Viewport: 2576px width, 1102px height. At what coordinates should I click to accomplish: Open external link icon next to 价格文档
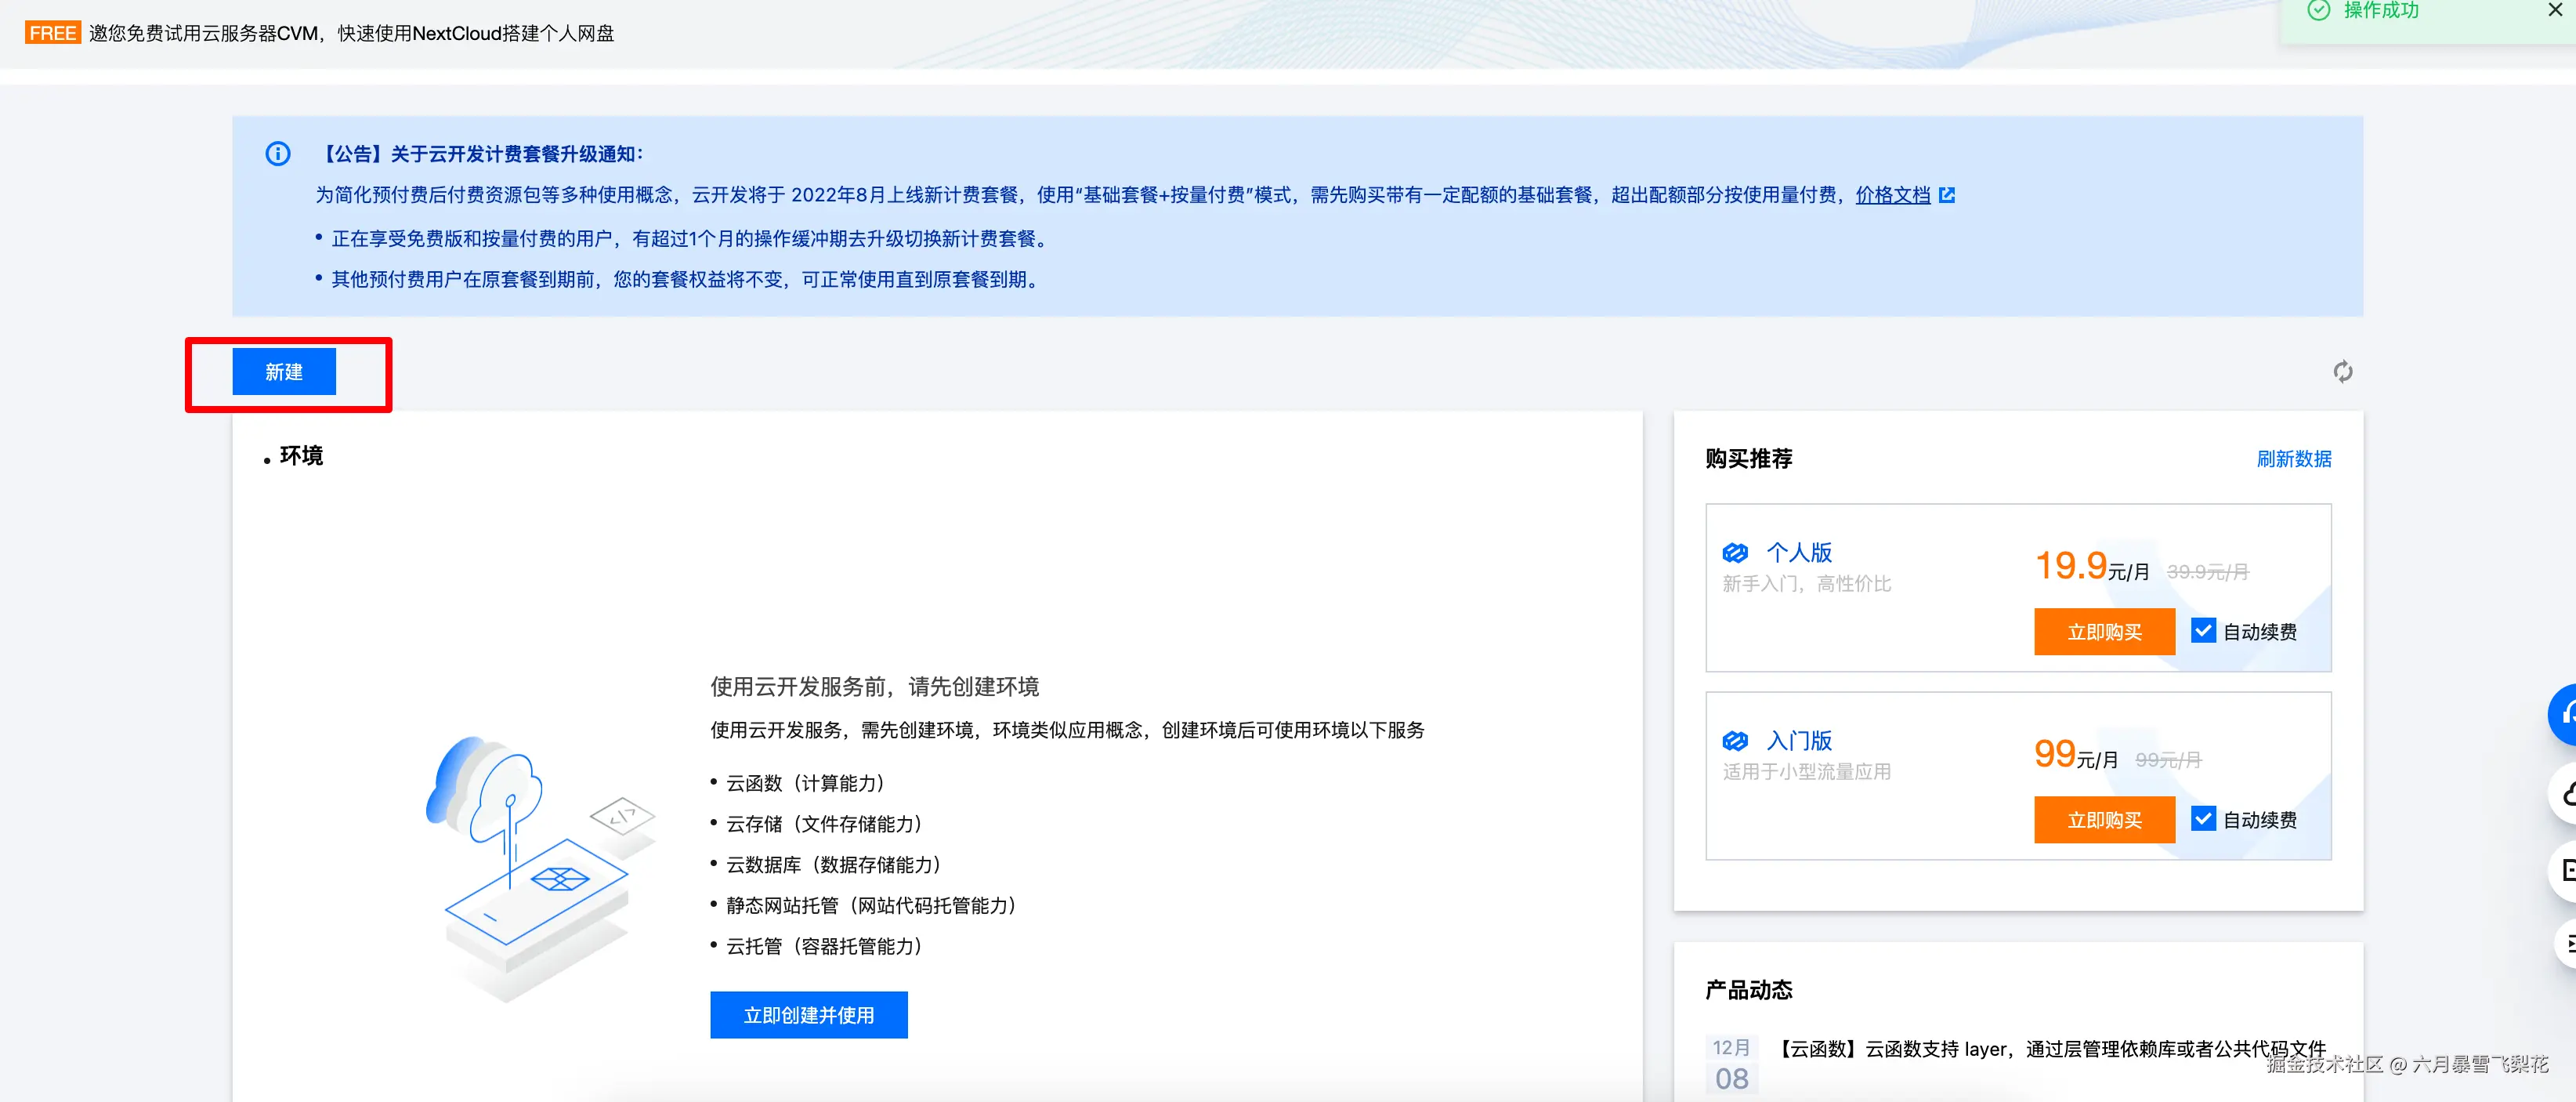coord(1946,195)
